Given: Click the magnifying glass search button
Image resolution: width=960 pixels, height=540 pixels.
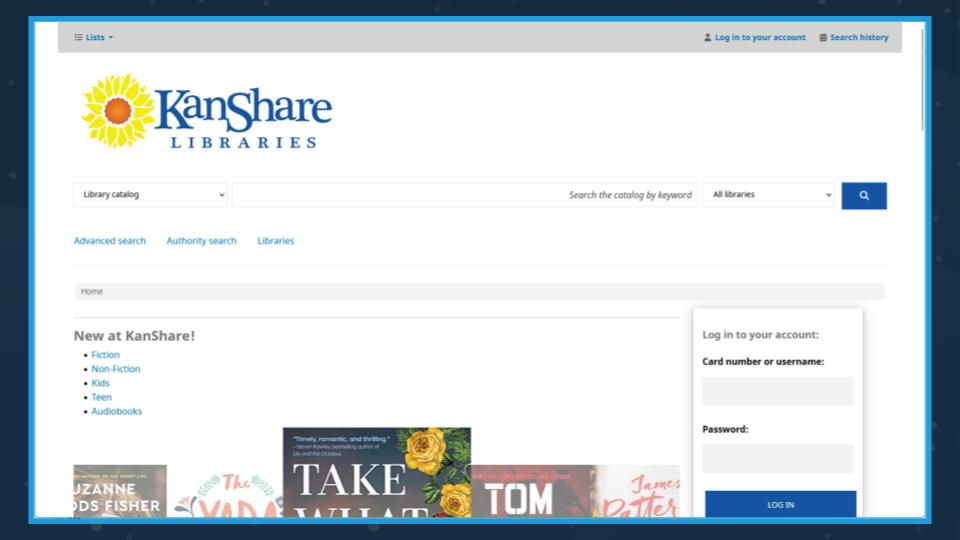Looking at the screenshot, I should click(863, 196).
